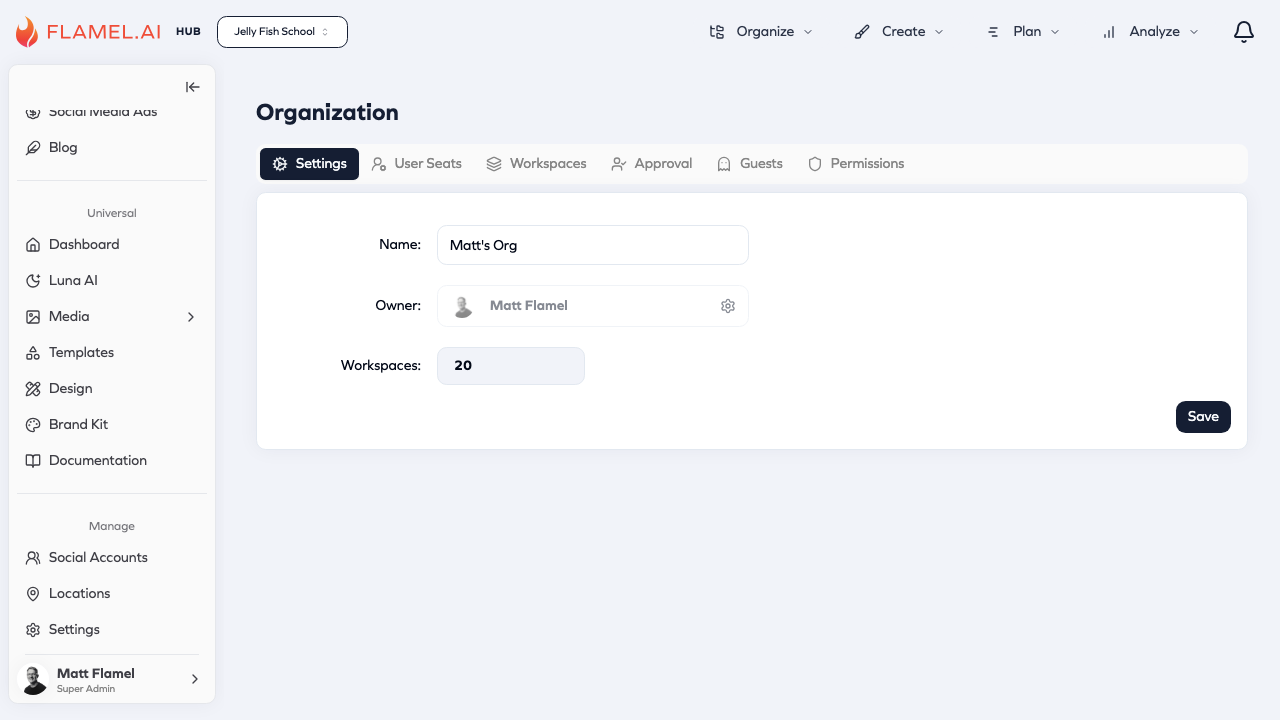
Task: Open Brand Kit in the sidebar
Action: tap(112, 424)
